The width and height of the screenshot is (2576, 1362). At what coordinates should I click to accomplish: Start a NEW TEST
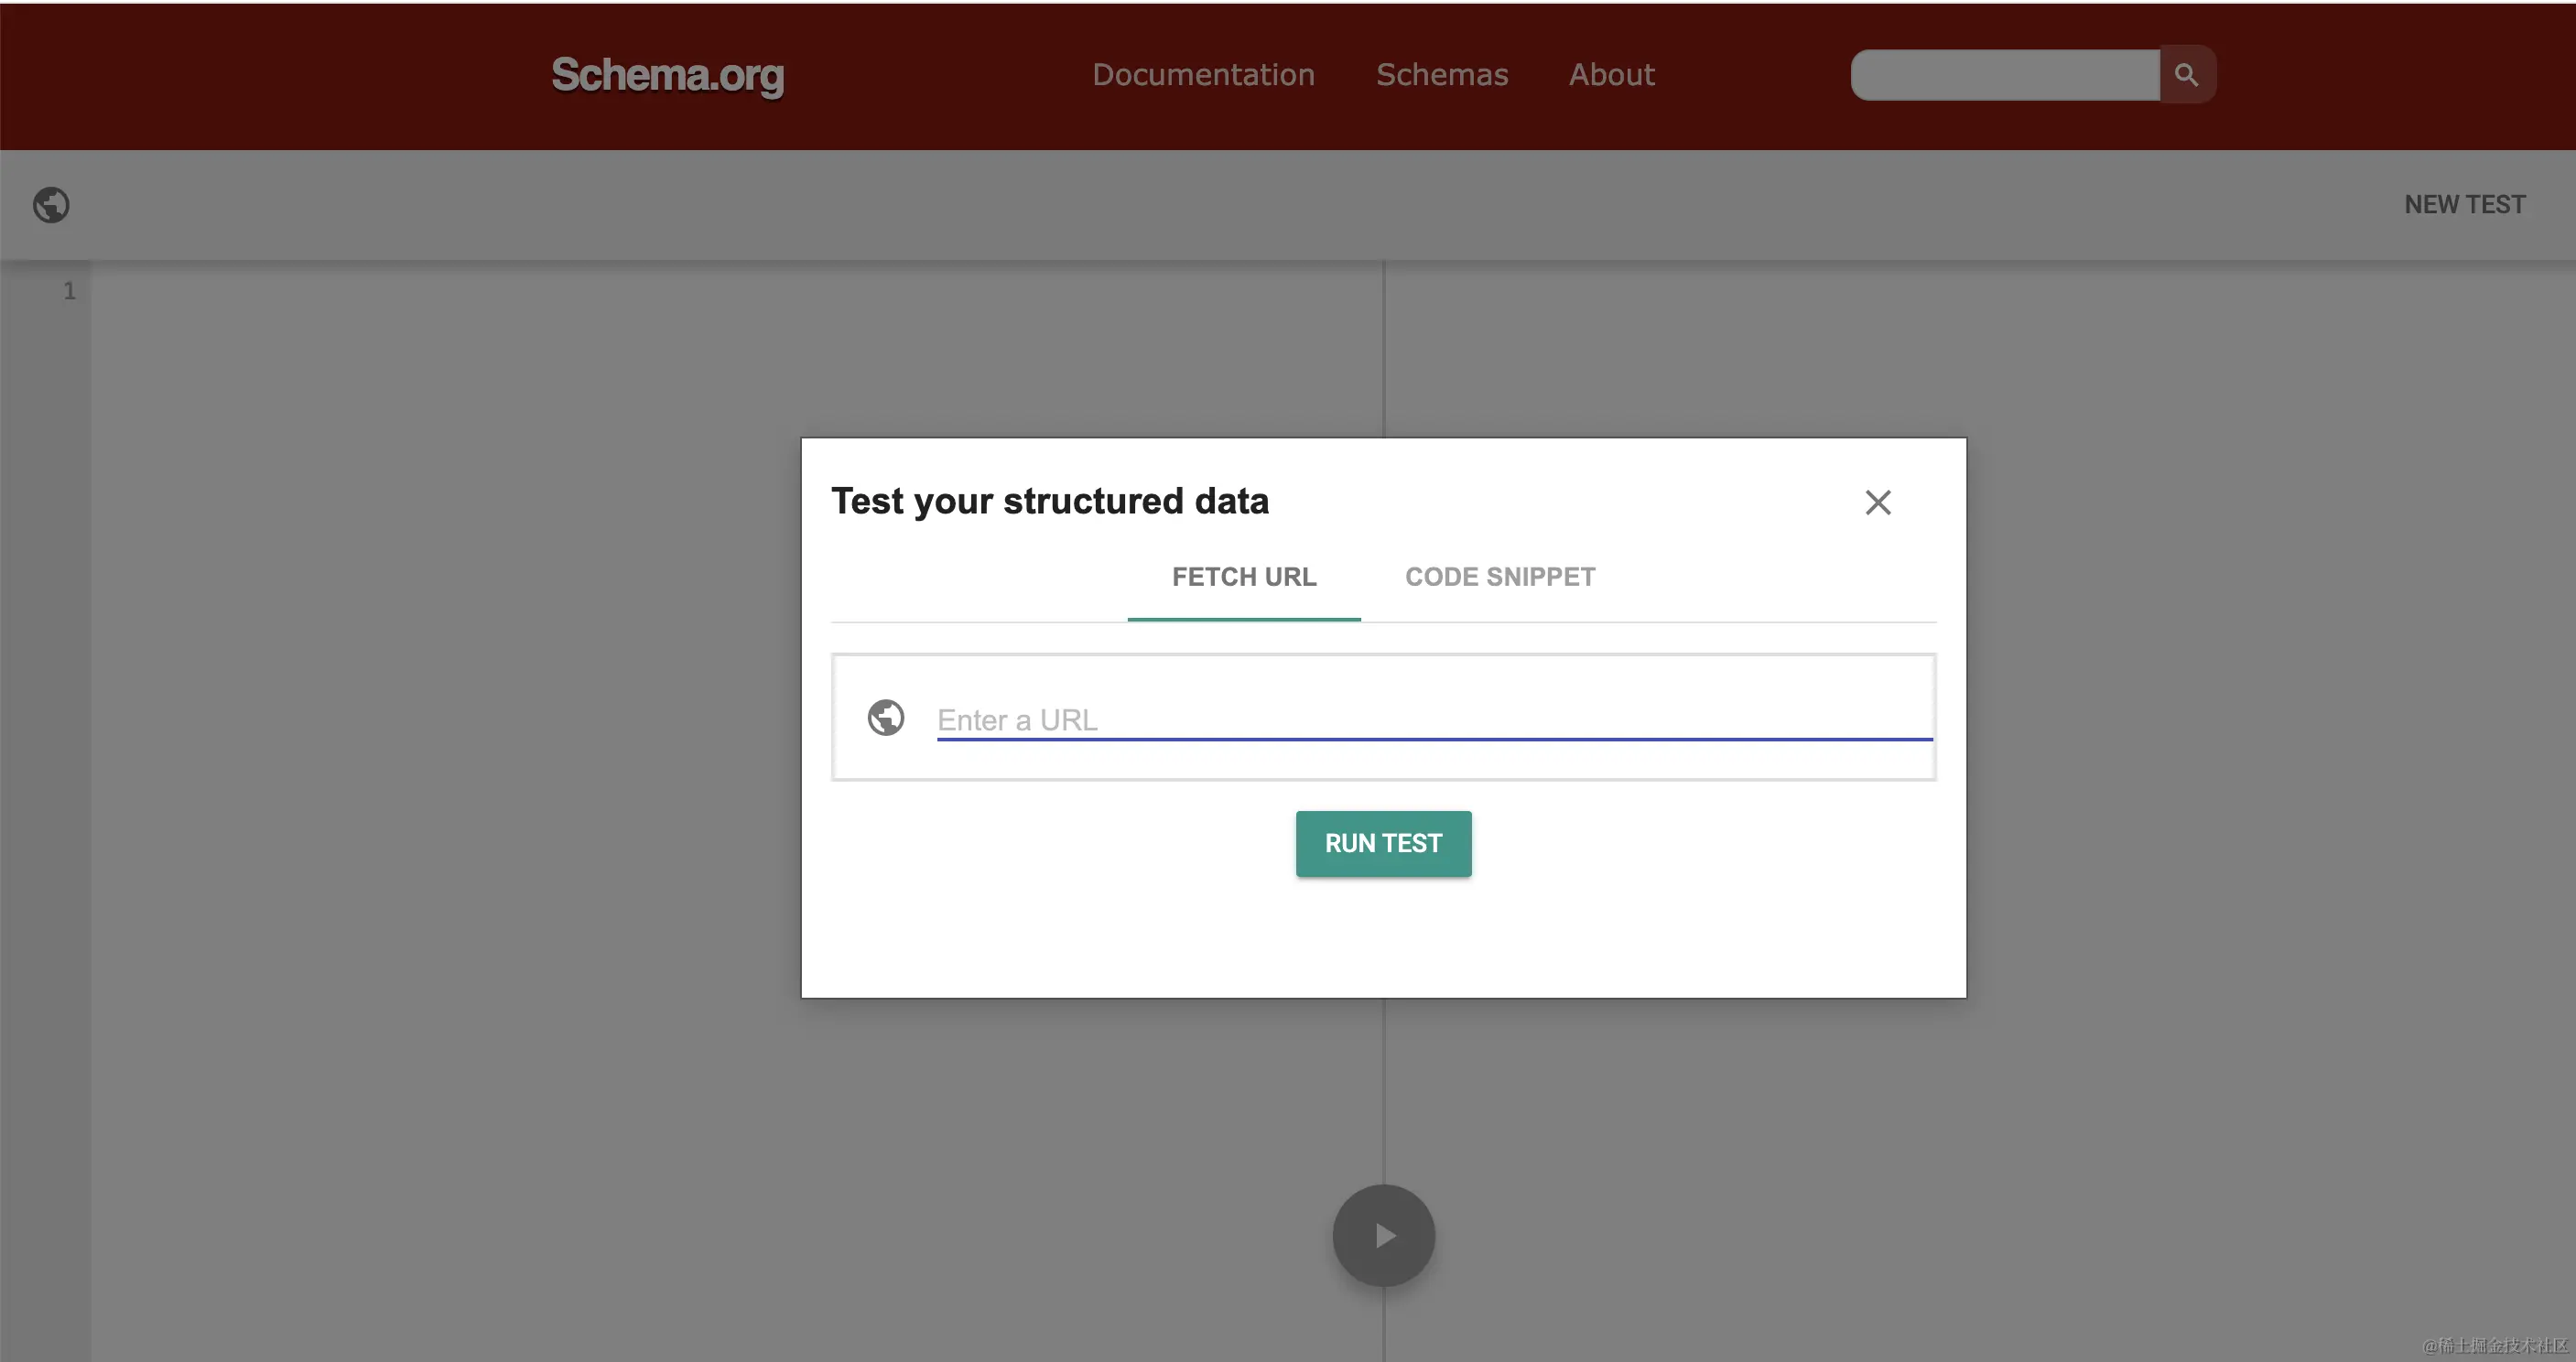pyautogui.click(x=2464, y=205)
